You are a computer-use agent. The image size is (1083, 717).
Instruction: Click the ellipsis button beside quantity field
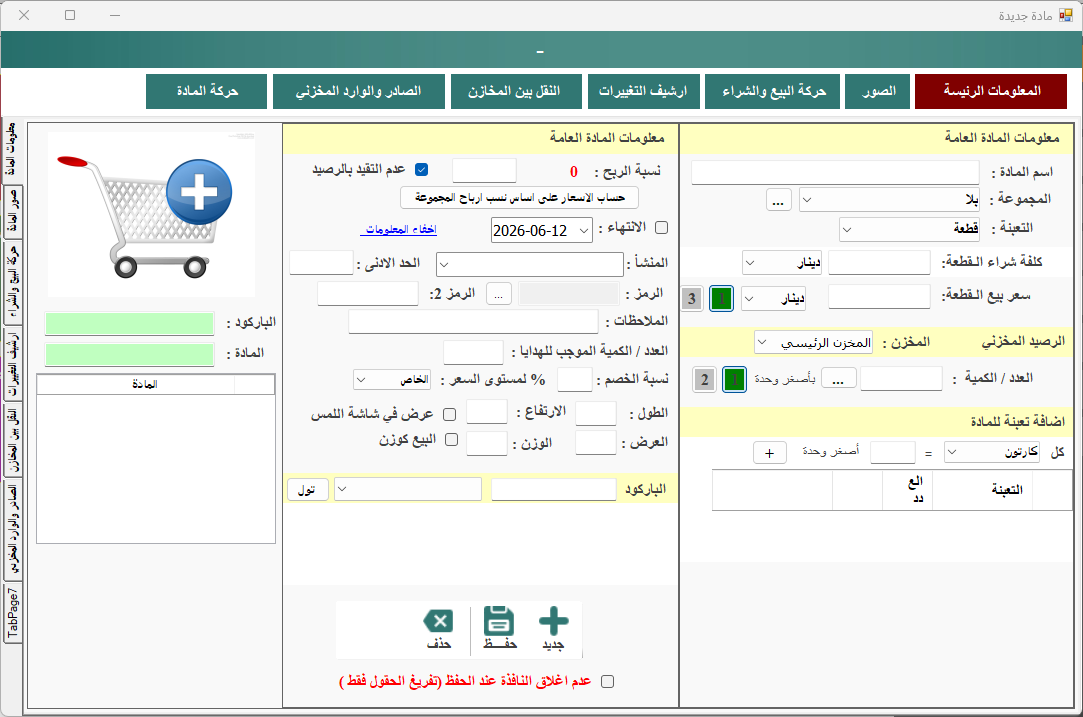[x=838, y=379]
